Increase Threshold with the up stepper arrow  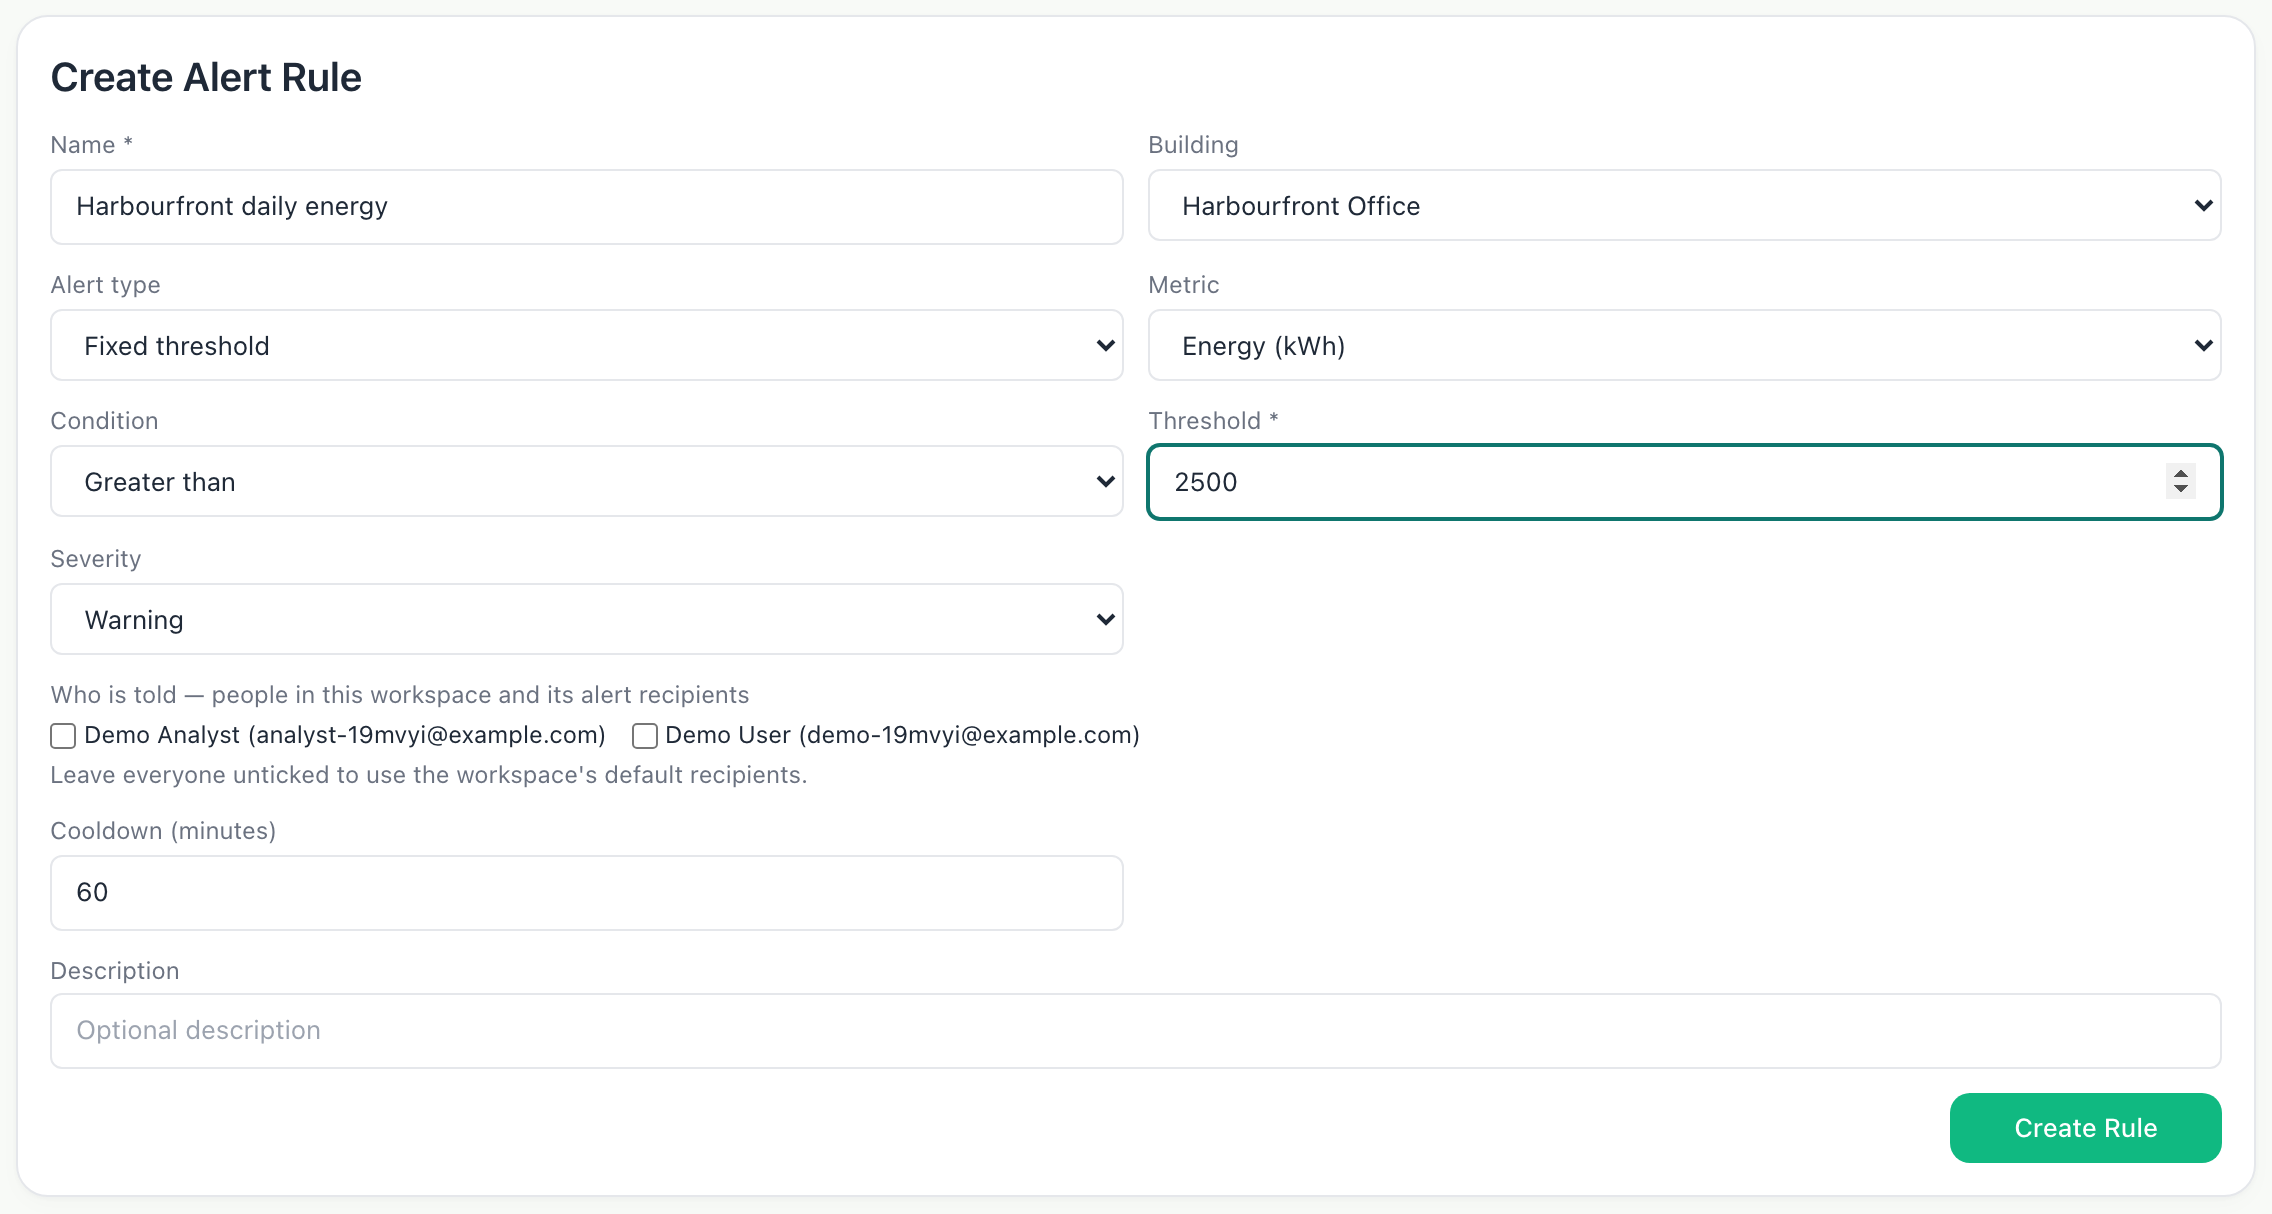pyautogui.click(x=2181, y=473)
